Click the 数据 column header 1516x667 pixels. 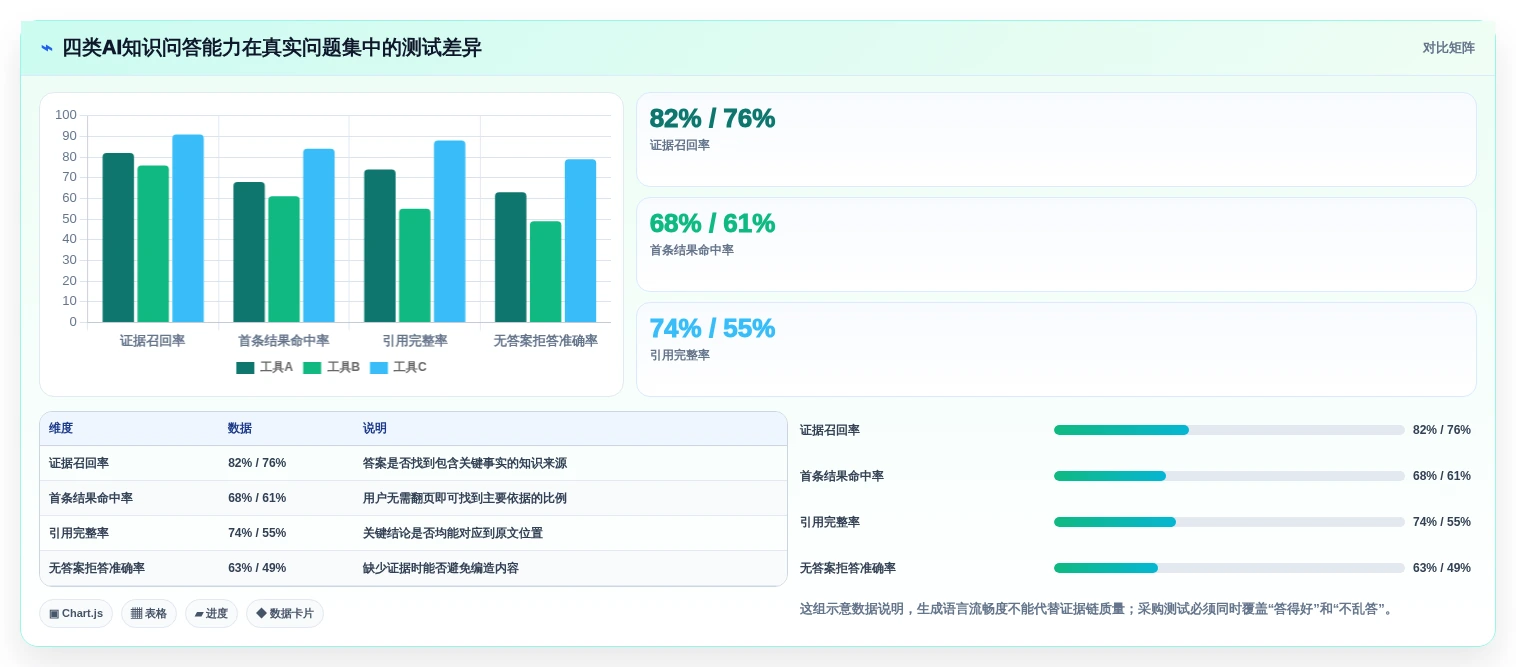click(240, 428)
